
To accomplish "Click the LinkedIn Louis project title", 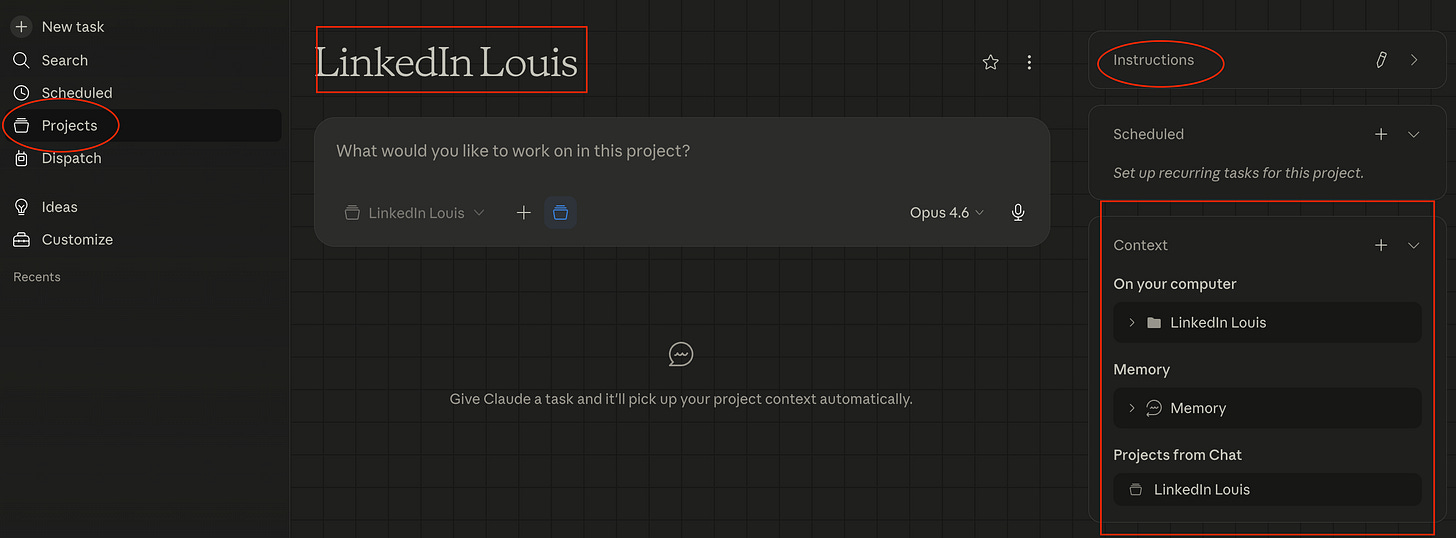I will tap(447, 62).
